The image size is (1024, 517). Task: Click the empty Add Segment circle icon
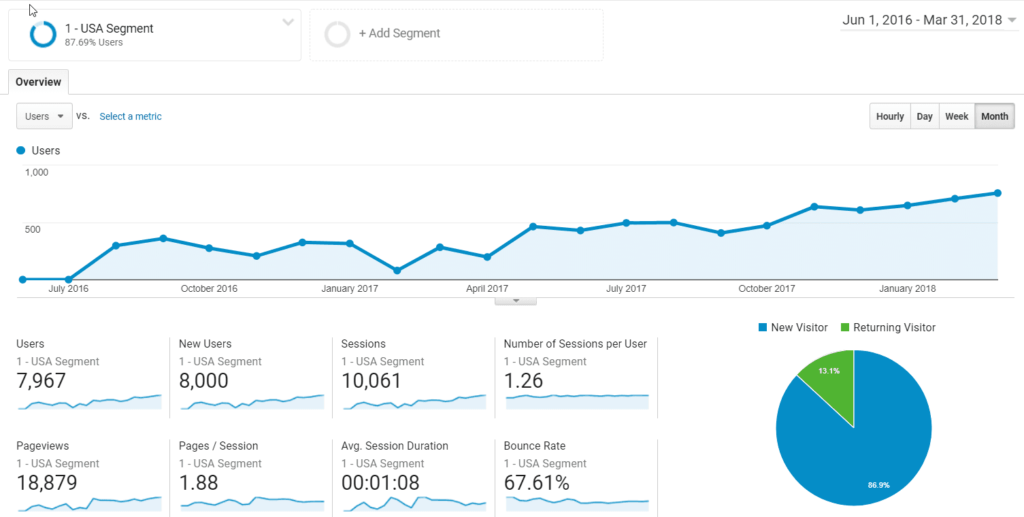[338, 34]
